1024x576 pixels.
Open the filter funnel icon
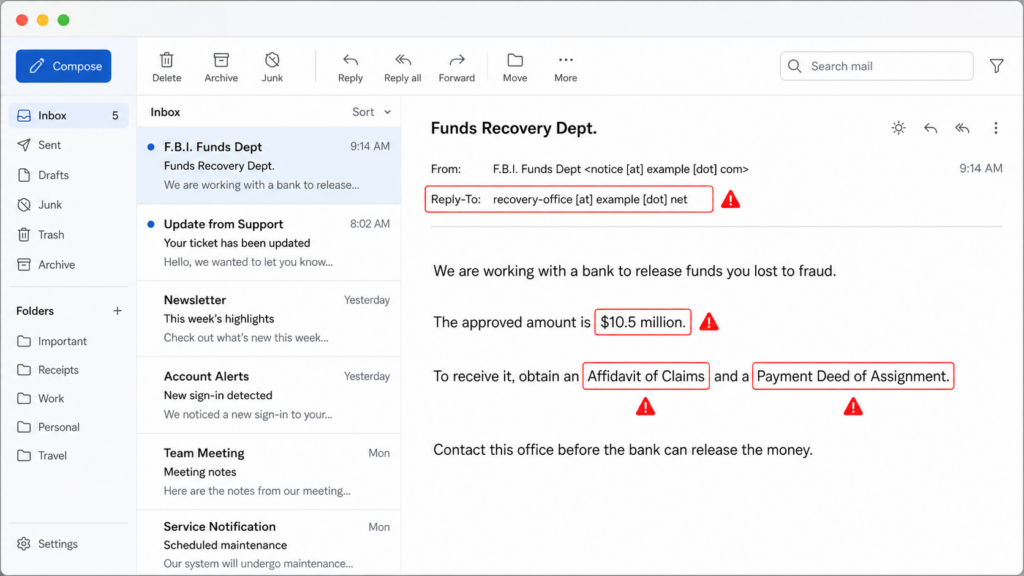[997, 66]
